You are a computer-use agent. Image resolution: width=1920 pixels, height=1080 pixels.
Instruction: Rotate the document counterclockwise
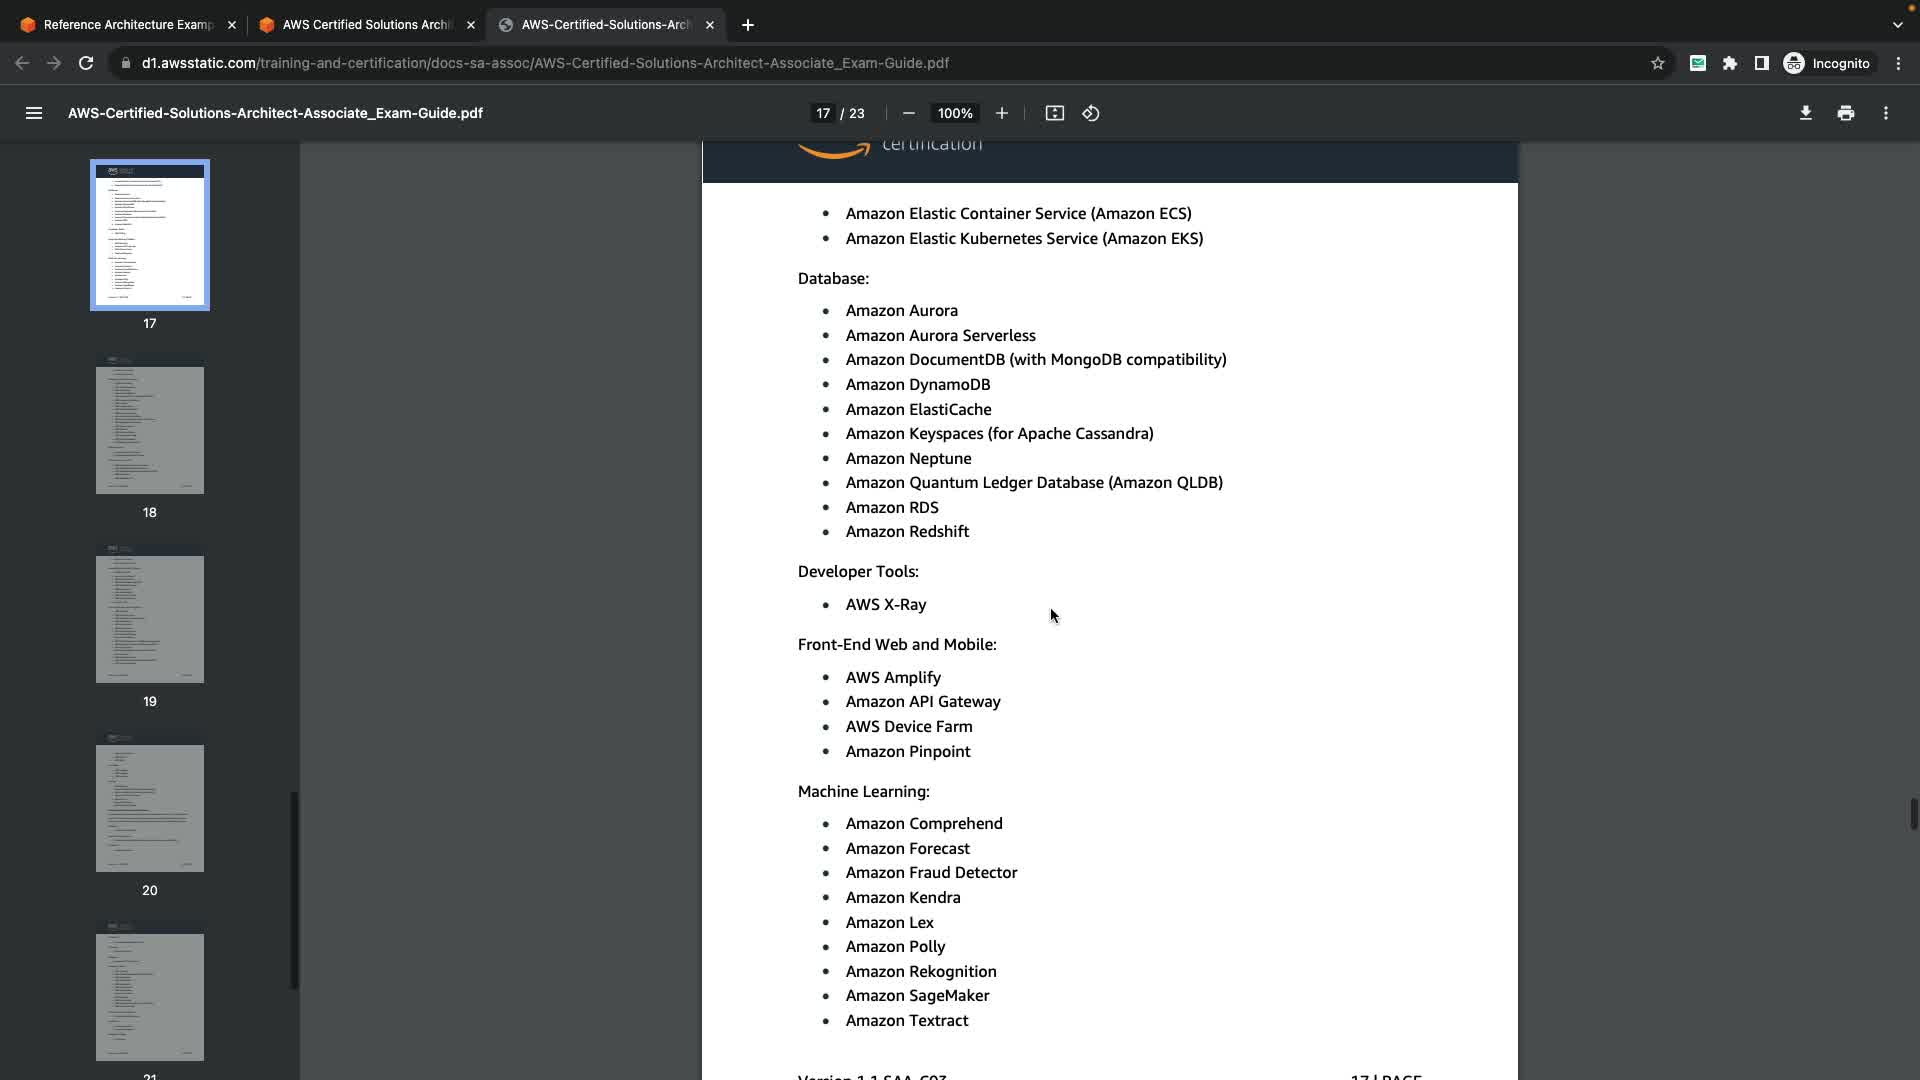(1091, 113)
